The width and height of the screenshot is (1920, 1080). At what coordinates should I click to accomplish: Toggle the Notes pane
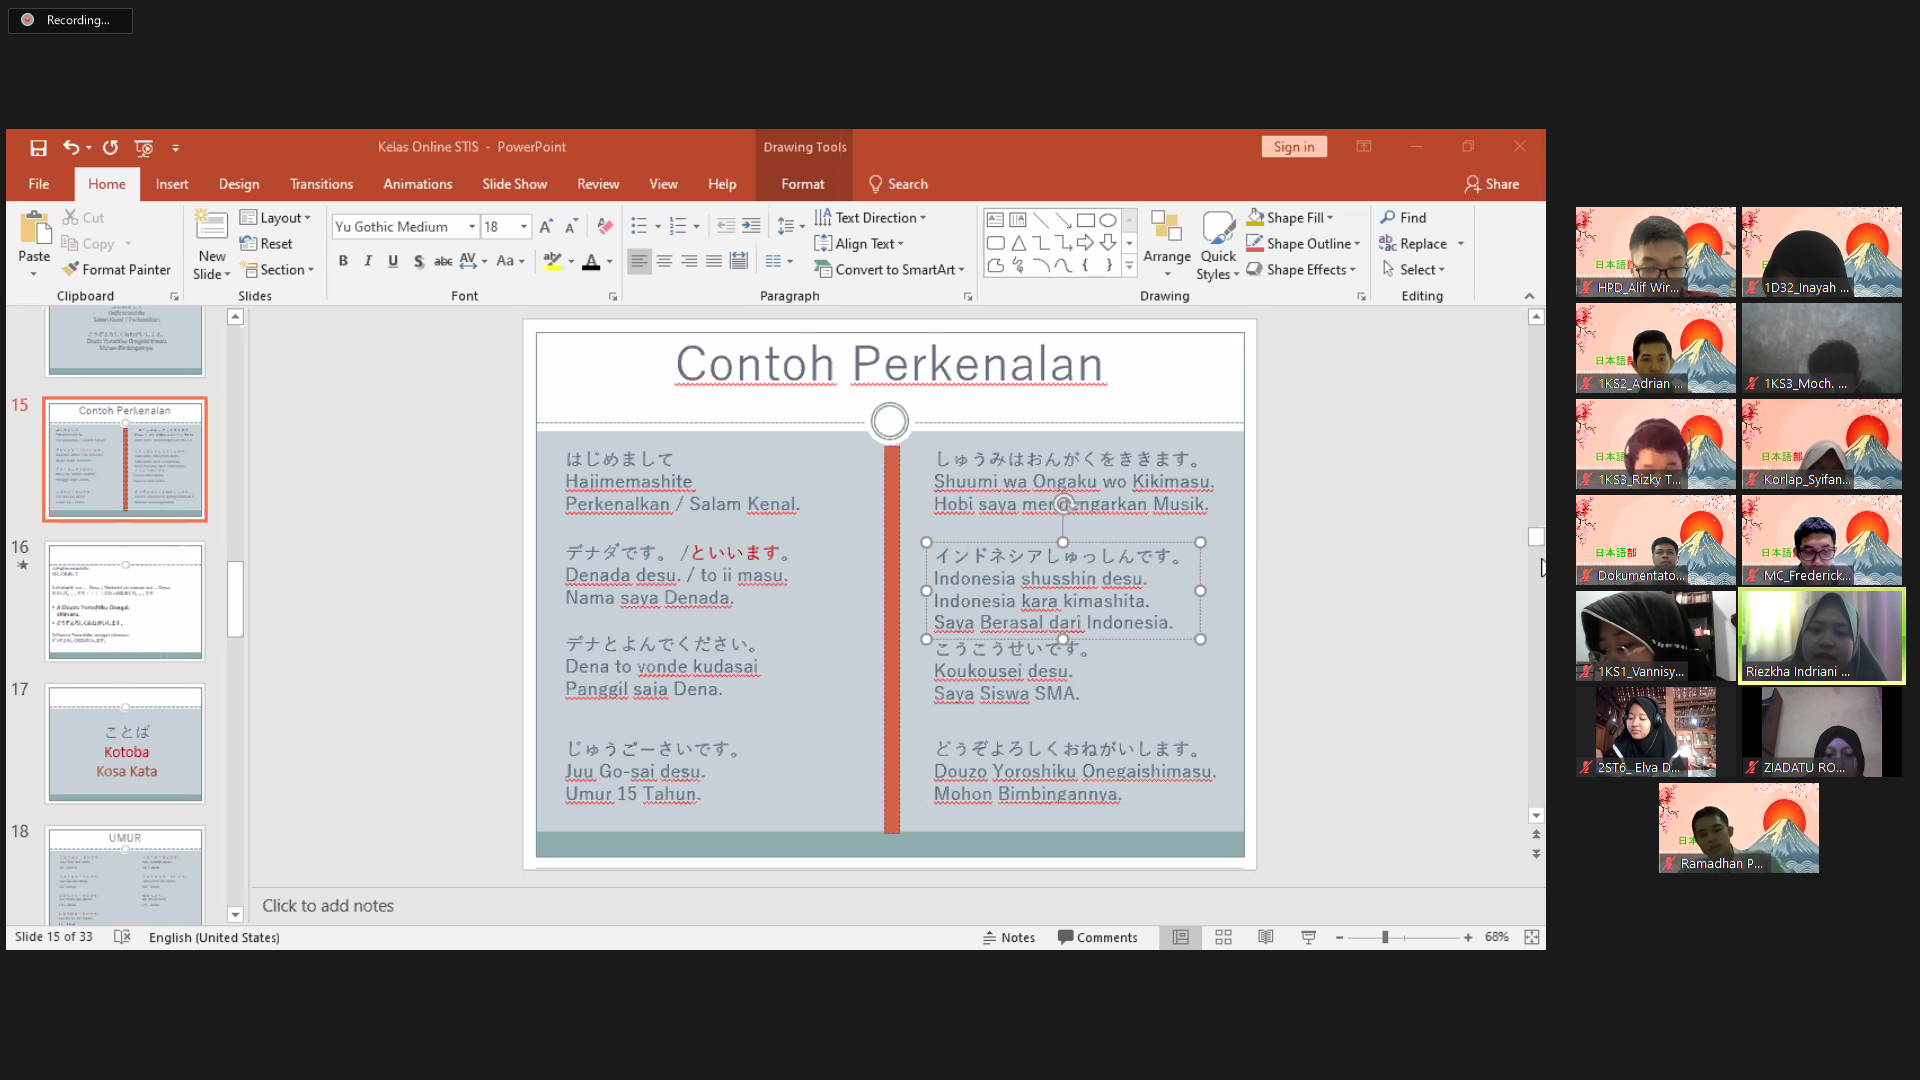point(1009,937)
